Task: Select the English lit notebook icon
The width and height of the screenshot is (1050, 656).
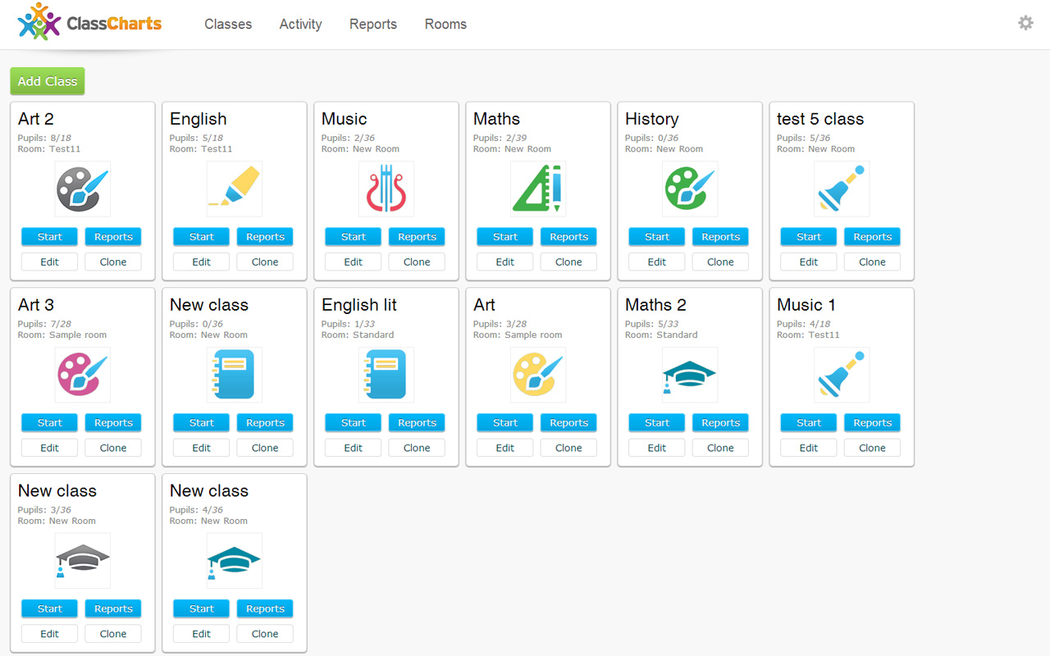Action: coord(386,375)
